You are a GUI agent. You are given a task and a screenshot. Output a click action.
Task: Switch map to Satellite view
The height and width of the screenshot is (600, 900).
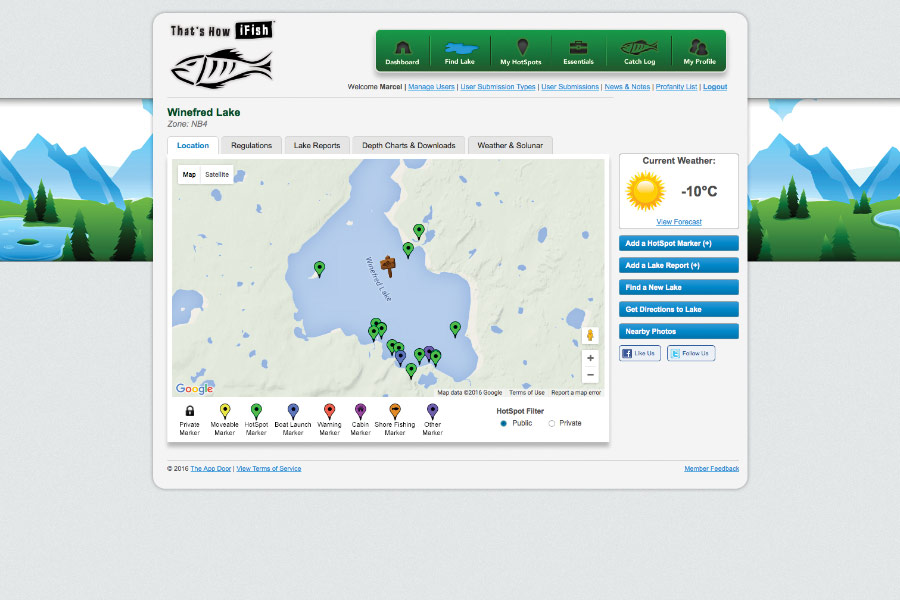217,174
